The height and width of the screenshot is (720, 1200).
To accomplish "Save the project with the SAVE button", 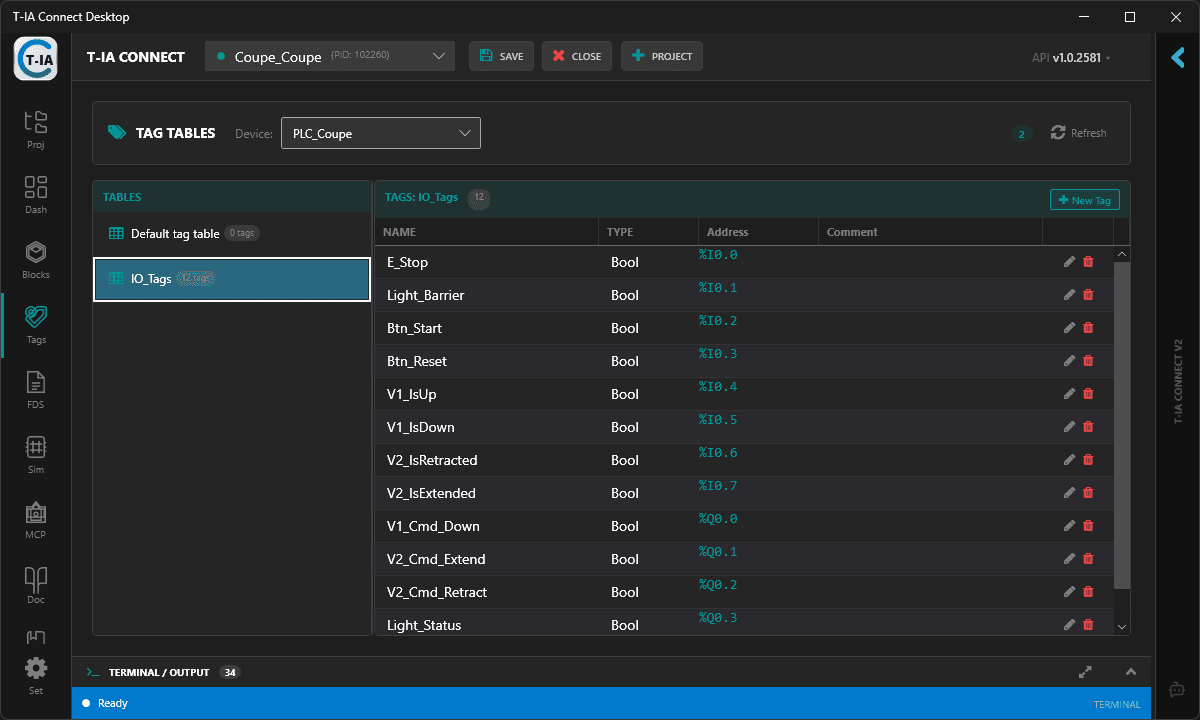I will point(500,56).
